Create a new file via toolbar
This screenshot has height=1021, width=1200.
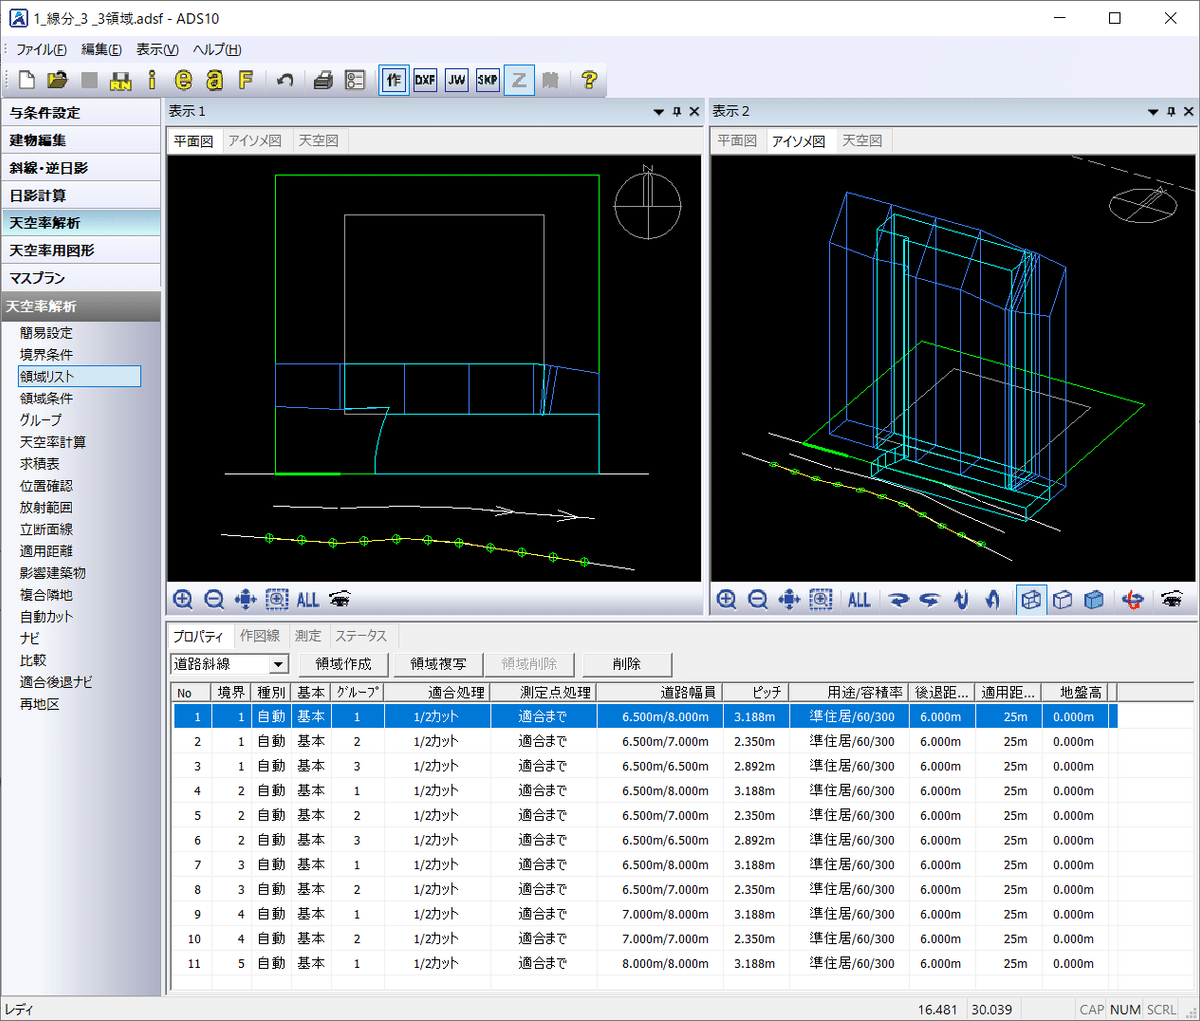(x=27, y=80)
